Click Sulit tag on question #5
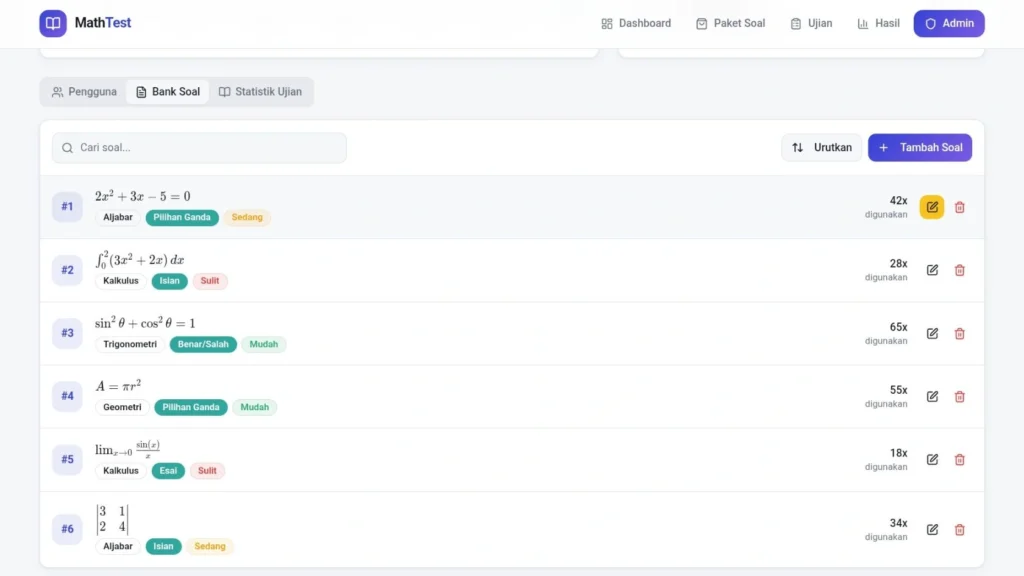 207,470
